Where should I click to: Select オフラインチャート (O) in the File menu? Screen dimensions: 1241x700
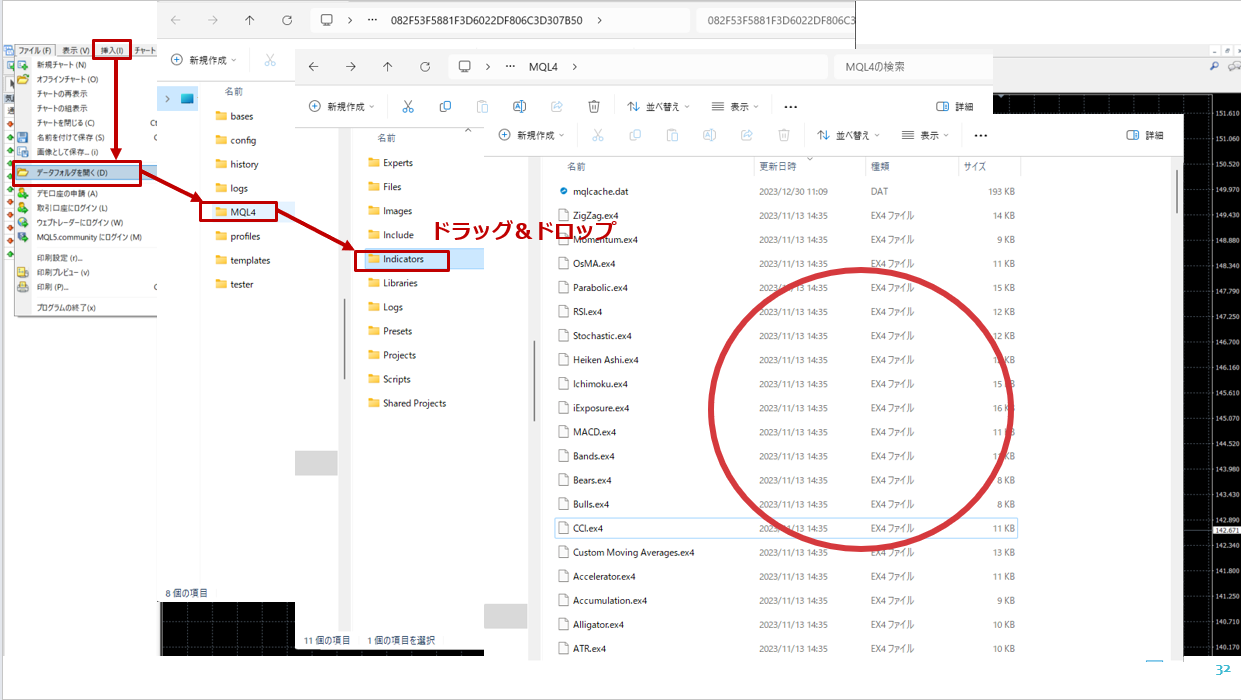point(67,79)
